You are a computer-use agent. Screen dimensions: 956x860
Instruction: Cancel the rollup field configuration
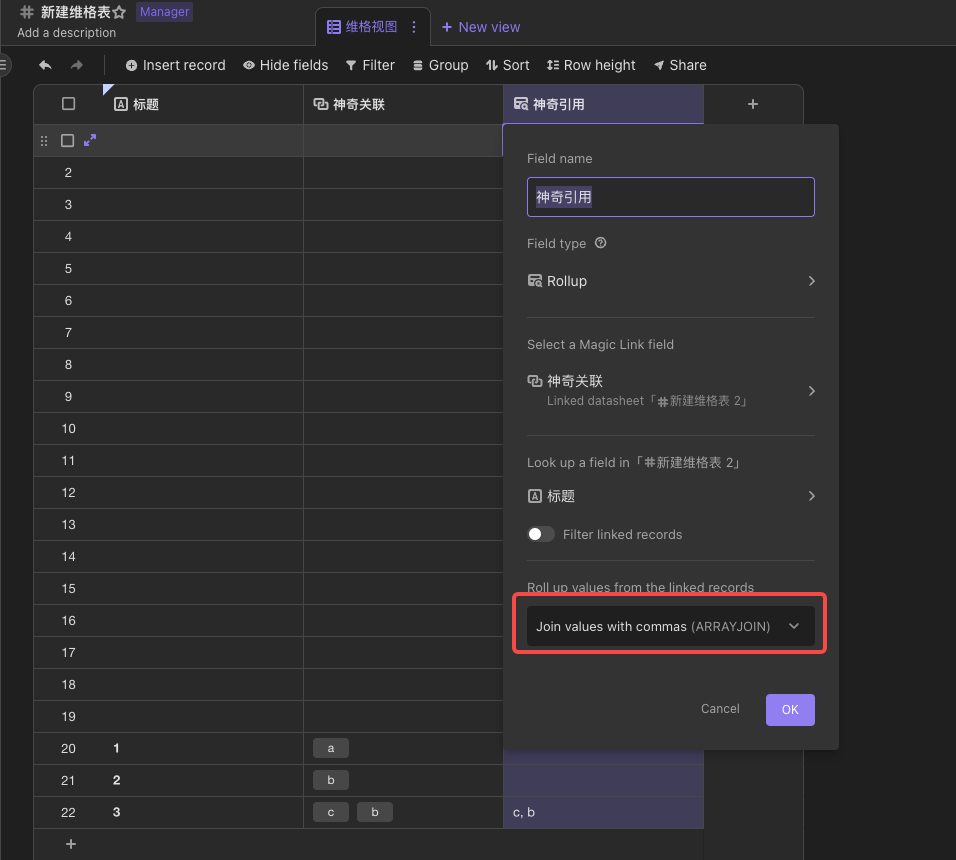pyautogui.click(x=719, y=708)
